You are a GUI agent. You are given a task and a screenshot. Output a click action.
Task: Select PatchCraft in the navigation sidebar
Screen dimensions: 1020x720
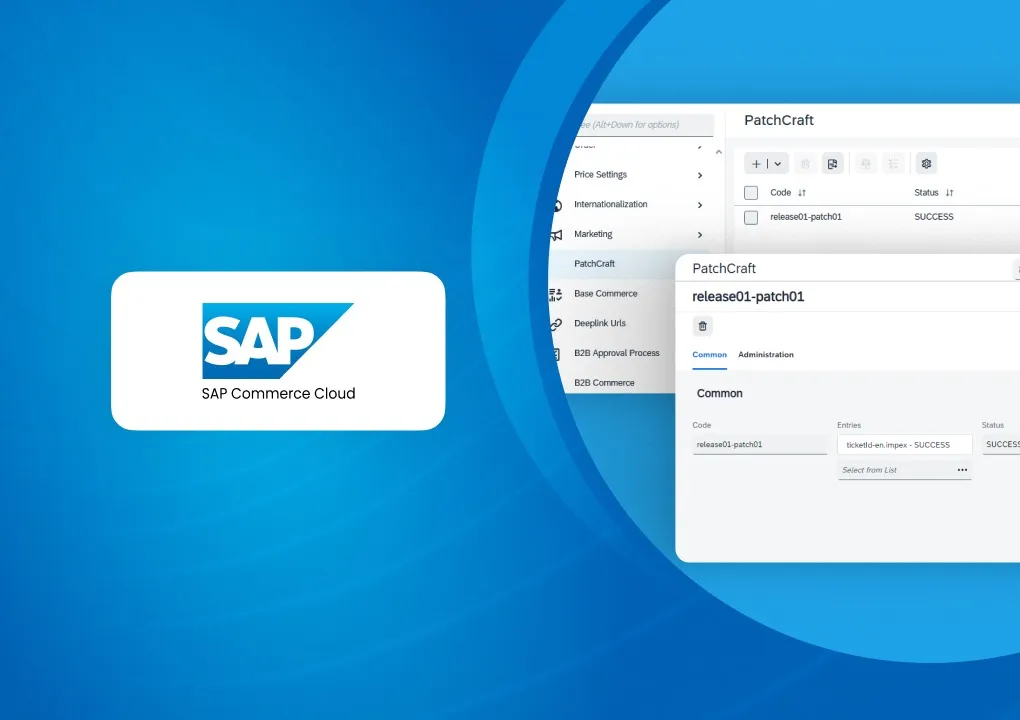(x=594, y=263)
